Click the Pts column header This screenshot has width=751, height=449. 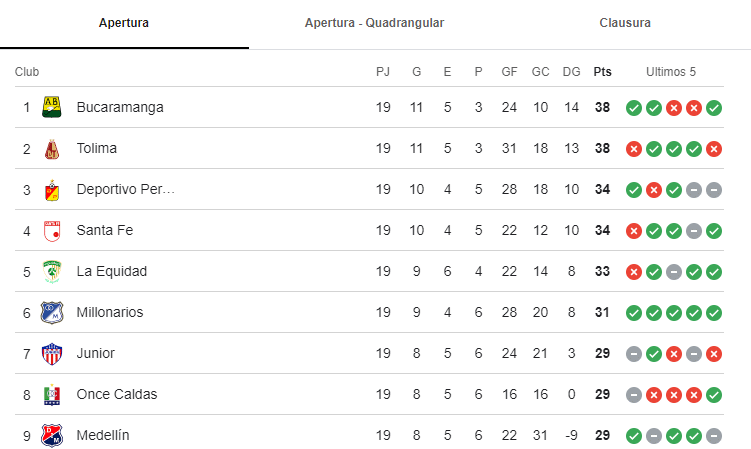point(603,72)
